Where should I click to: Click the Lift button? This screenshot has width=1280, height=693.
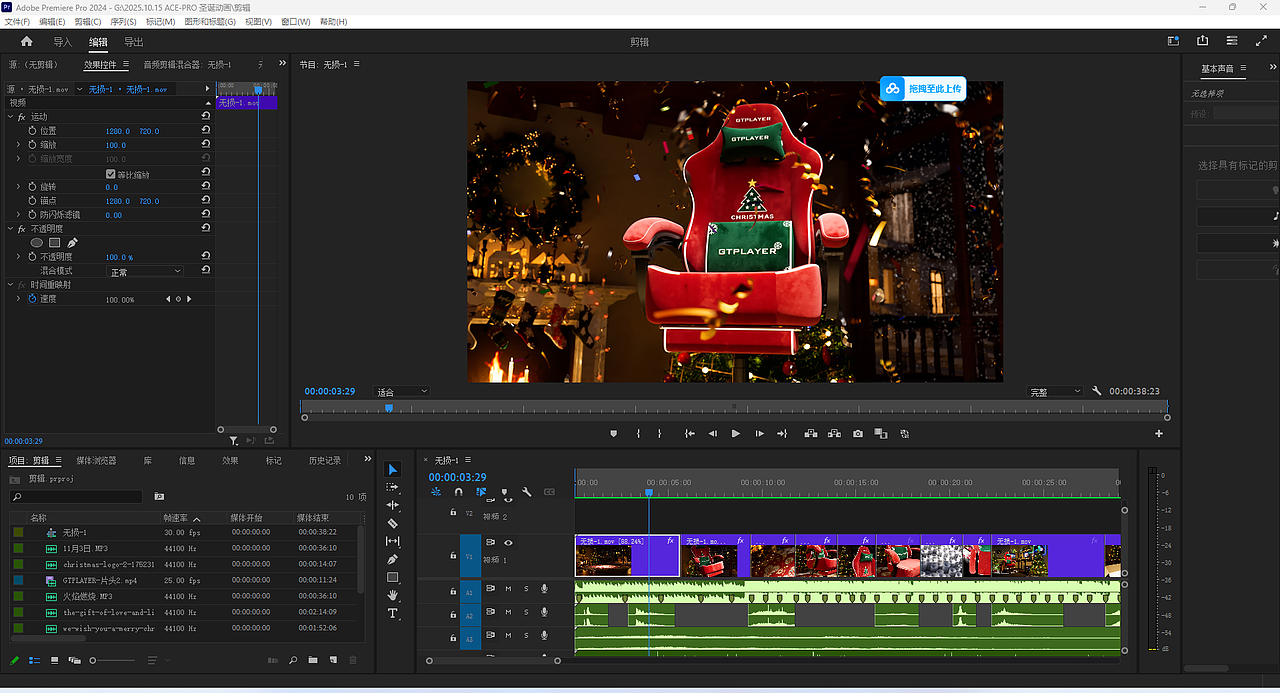coord(810,434)
